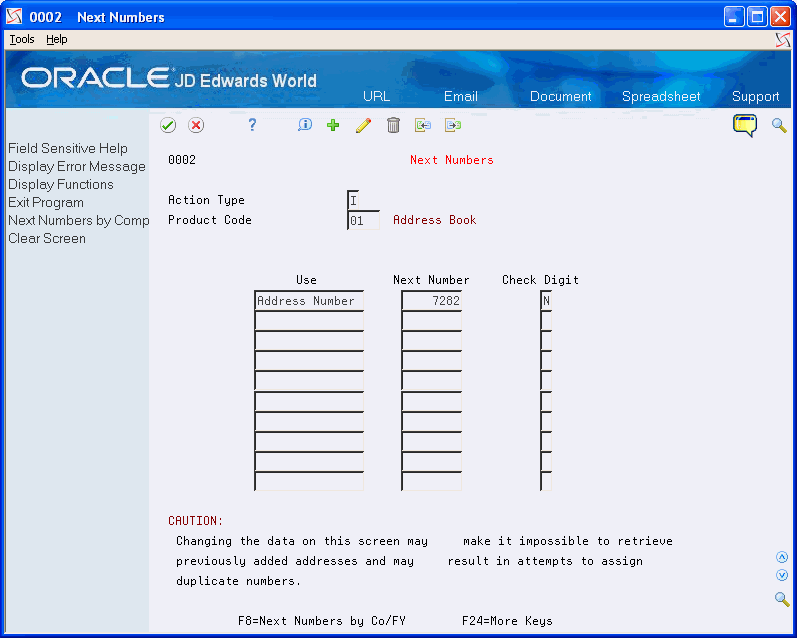
Task: Open the Tools menu
Action: (22, 39)
